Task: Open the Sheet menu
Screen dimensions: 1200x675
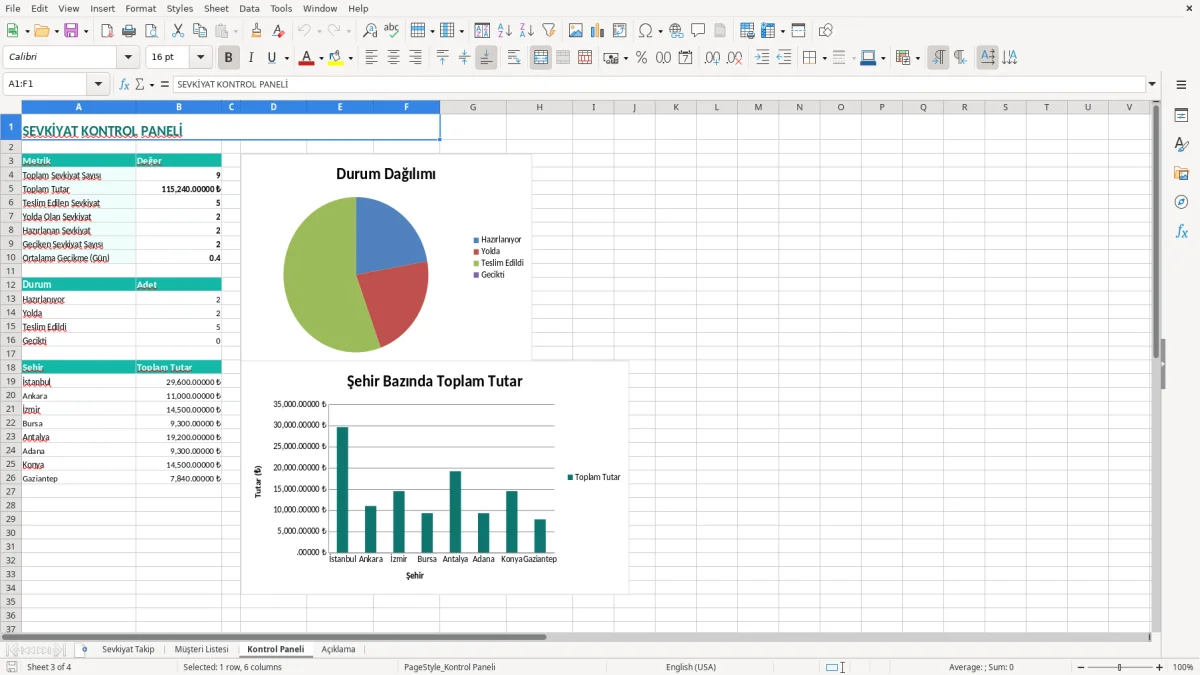Action: [216, 8]
